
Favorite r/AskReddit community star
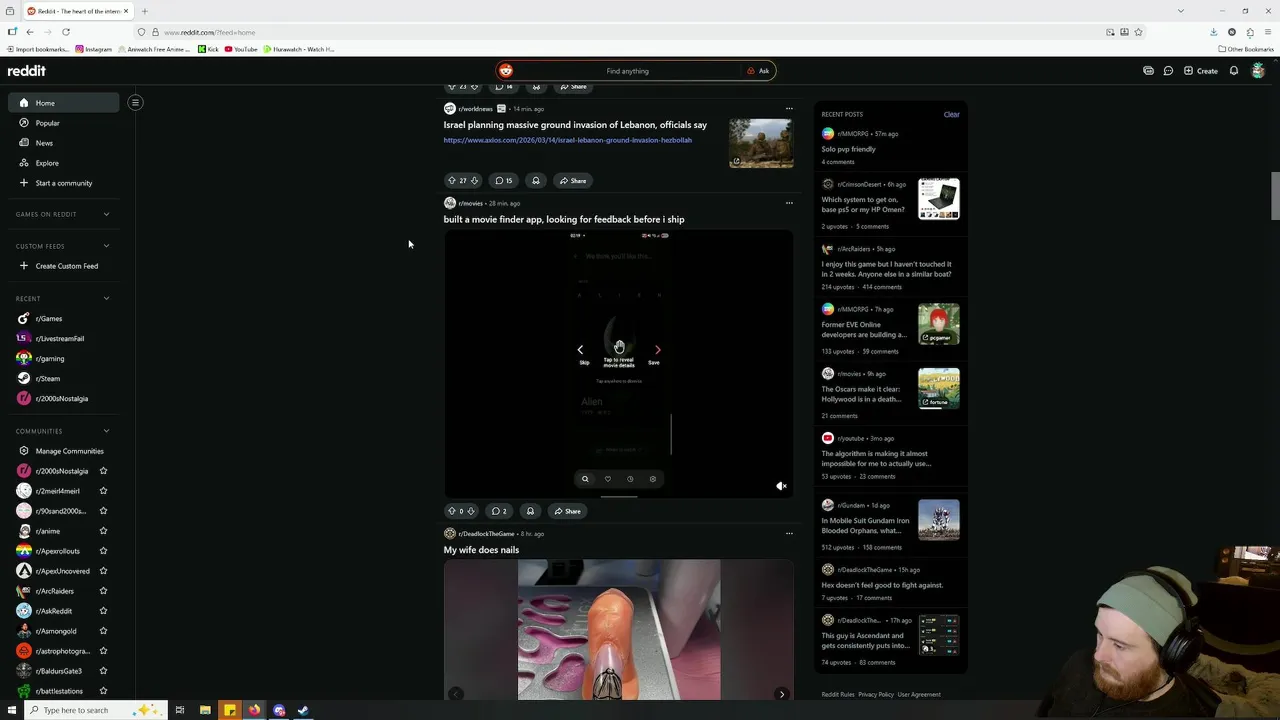click(103, 611)
